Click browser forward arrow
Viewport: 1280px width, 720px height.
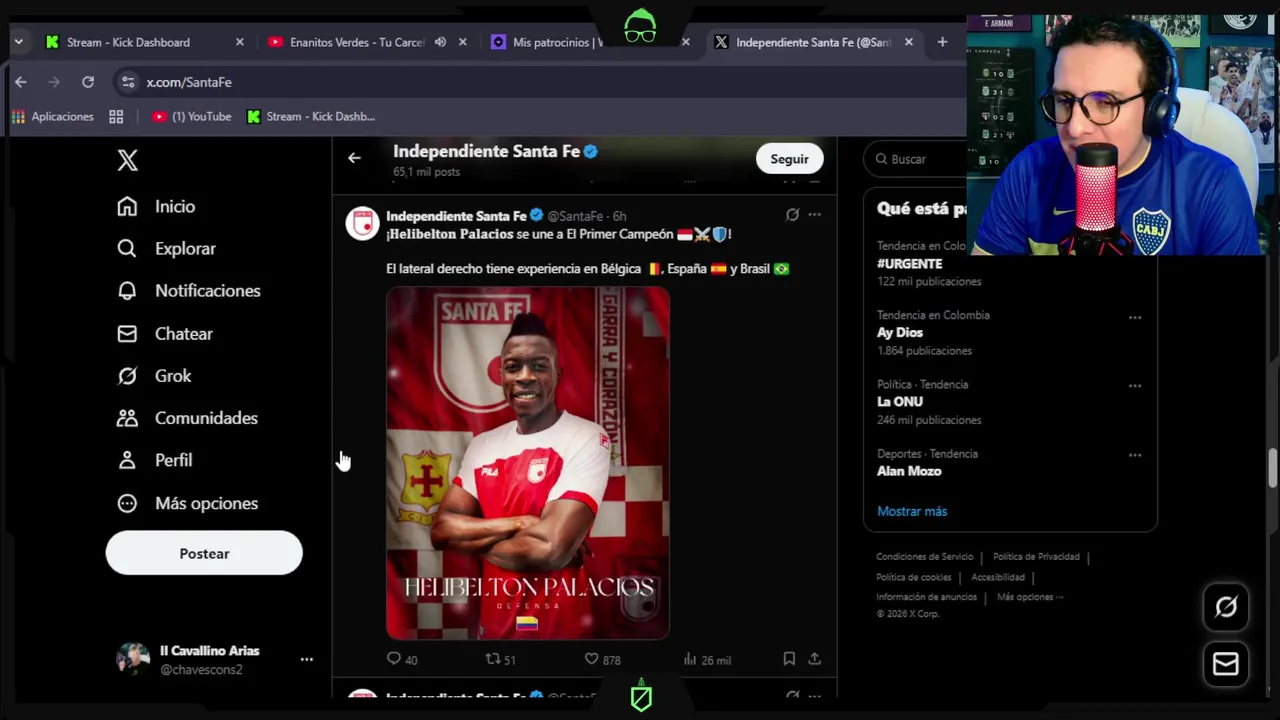coord(54,82)
